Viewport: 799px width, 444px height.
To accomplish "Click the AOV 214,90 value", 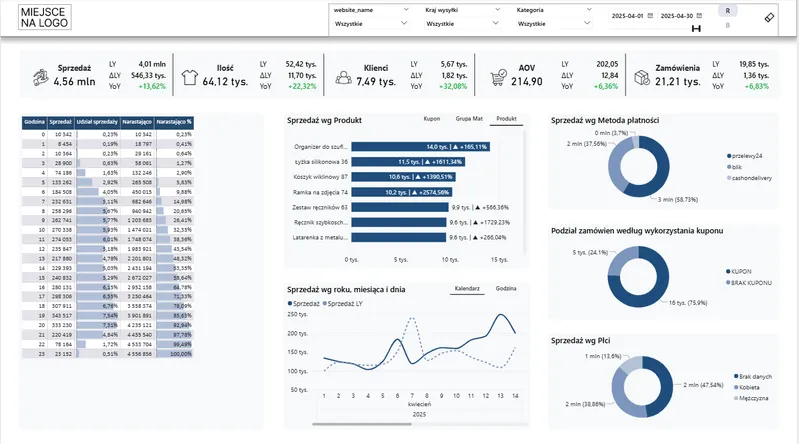I will [526, 82].
